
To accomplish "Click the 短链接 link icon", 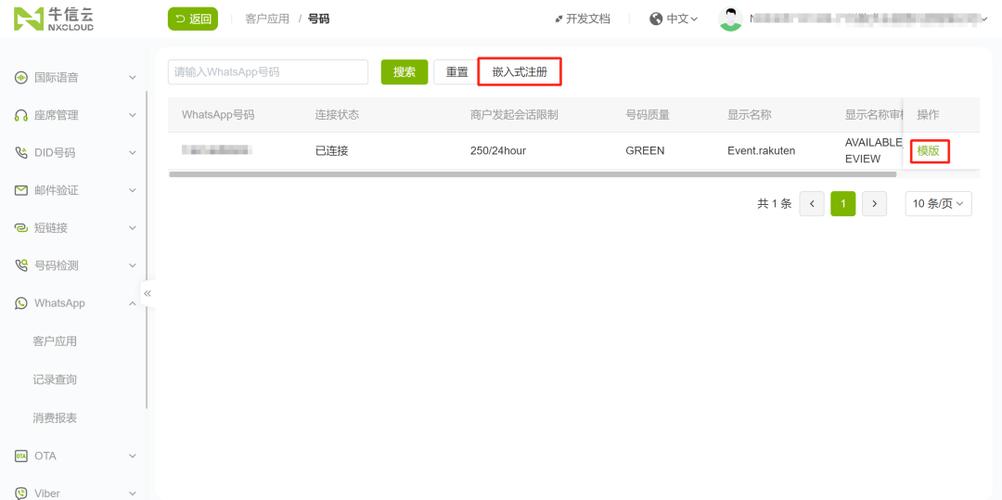I will 21,228.
